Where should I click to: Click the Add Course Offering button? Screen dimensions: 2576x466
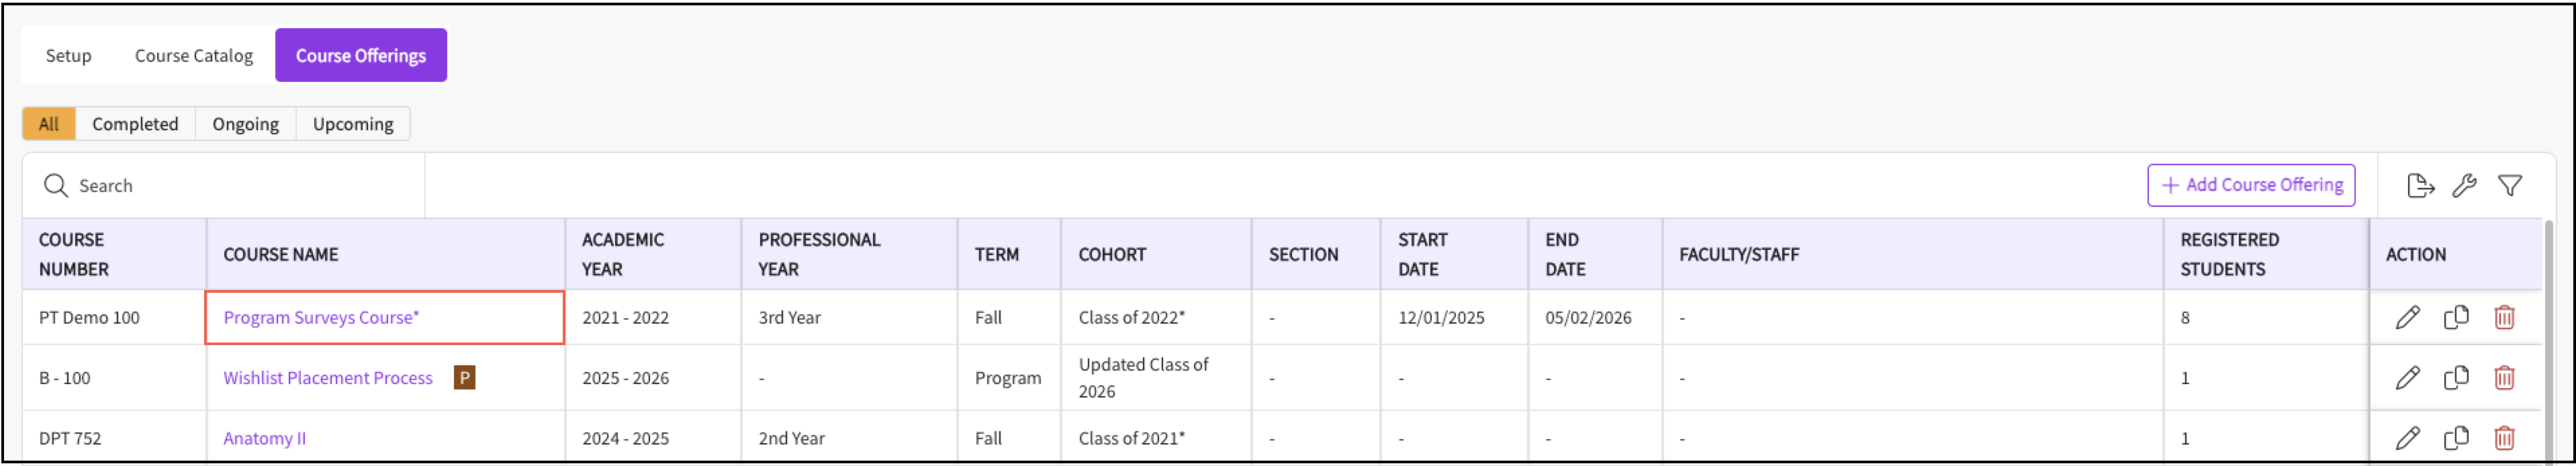2251,185
